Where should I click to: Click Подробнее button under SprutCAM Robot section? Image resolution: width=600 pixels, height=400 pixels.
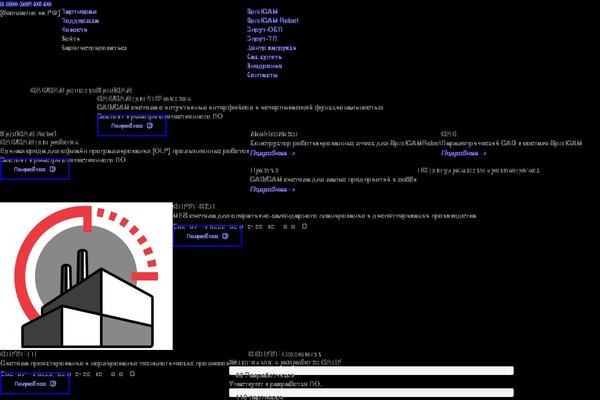click(x=35, y=170)
